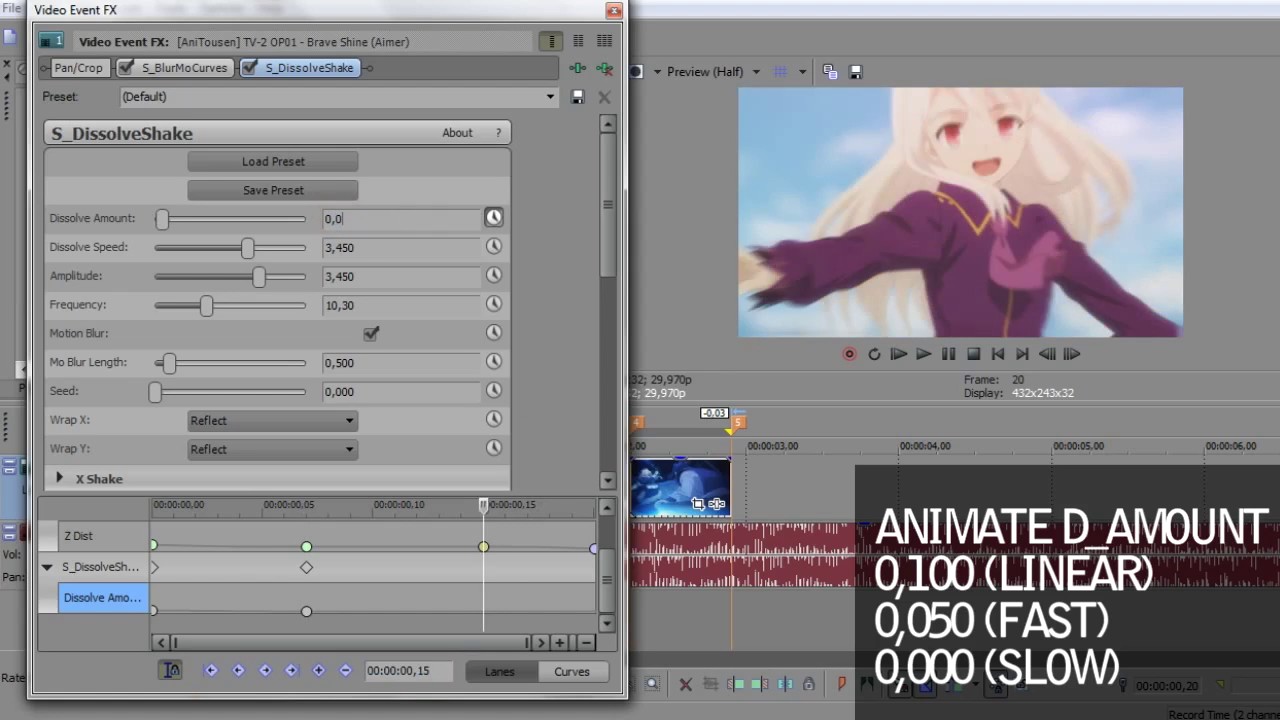Zoom in keyframe timeline with plus button
Image resolution: width=1280 pixels, height=720 pixels.
point(560,643)
